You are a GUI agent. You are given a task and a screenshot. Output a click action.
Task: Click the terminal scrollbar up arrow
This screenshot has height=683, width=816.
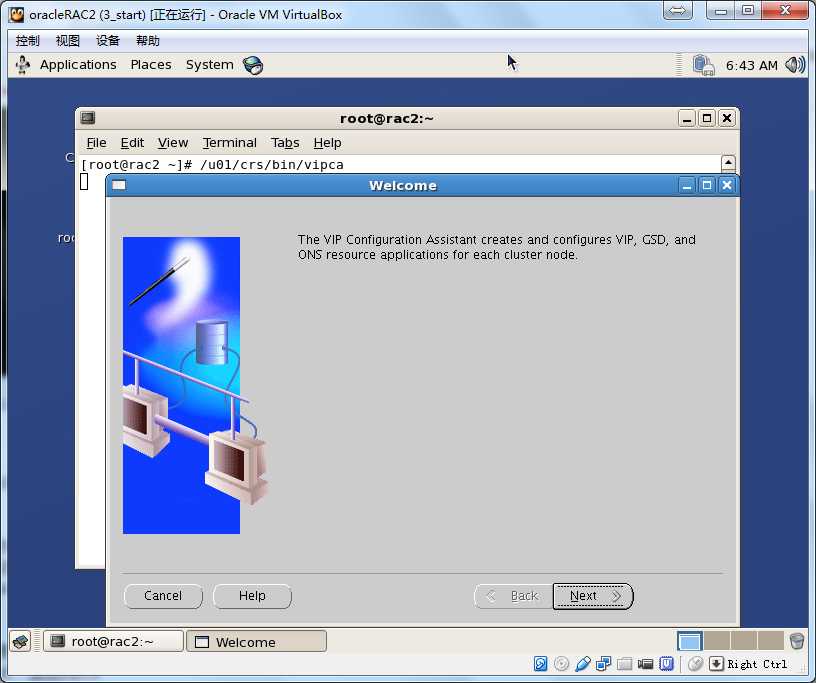[x=728, y=163]
